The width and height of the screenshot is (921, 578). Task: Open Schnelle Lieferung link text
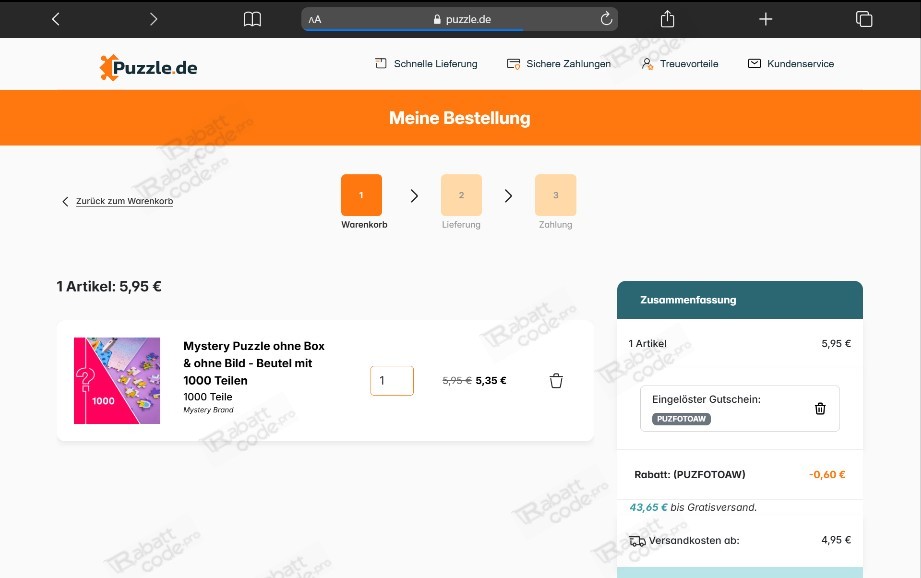point(435,63)
